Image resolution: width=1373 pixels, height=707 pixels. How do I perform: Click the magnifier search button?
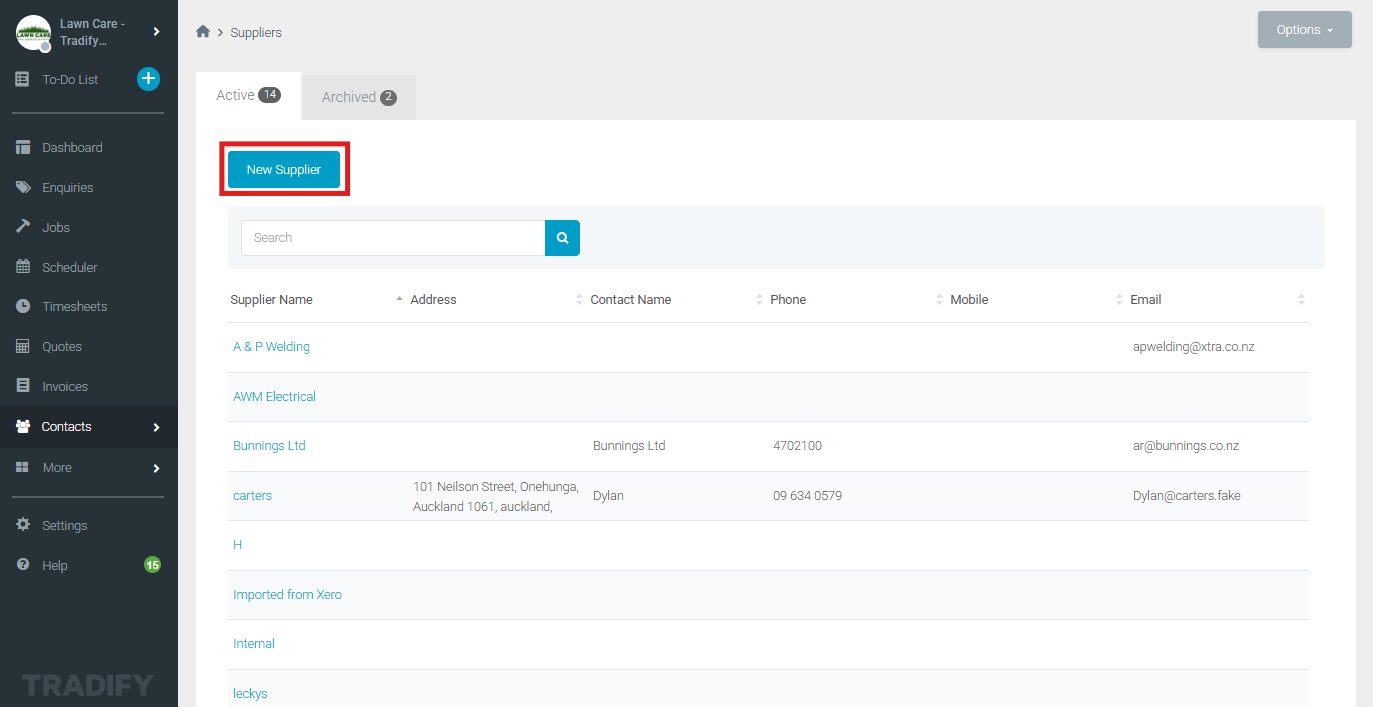click(x=562, y=238)
